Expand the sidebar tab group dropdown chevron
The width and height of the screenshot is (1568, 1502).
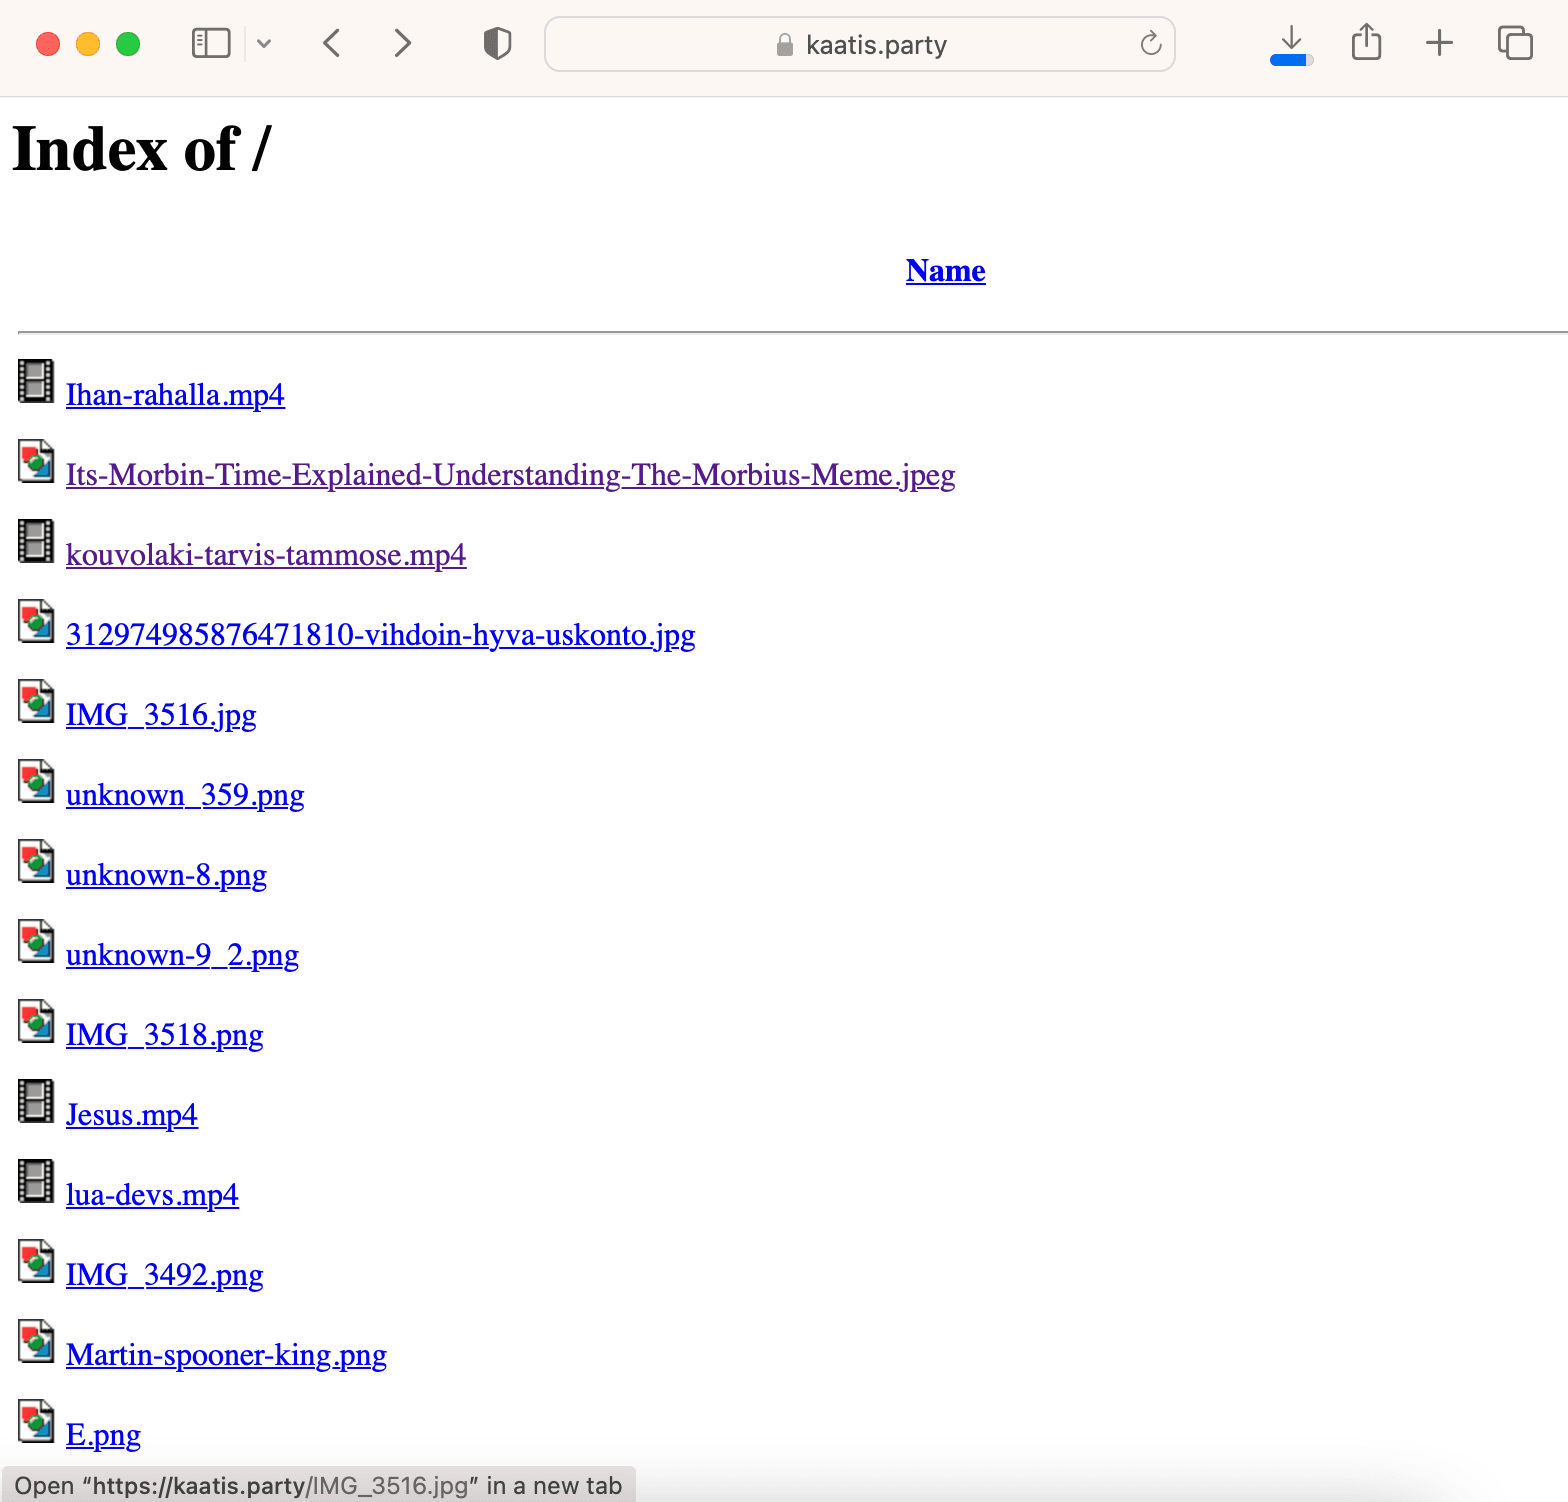click(264, 43)
